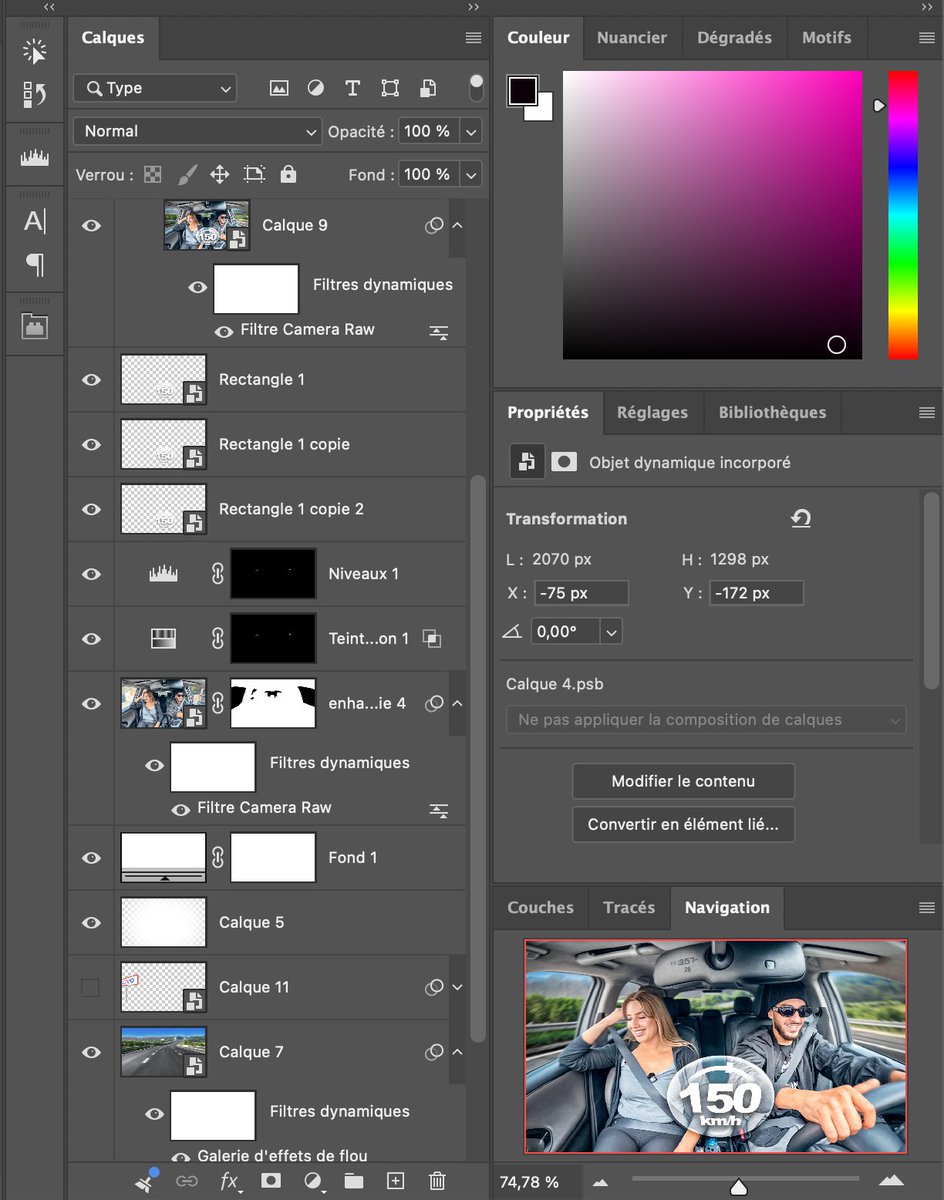Screen dimensions: 944x1200
Task: Switch to the Réglages tab
Action: (x=652, y=412)
